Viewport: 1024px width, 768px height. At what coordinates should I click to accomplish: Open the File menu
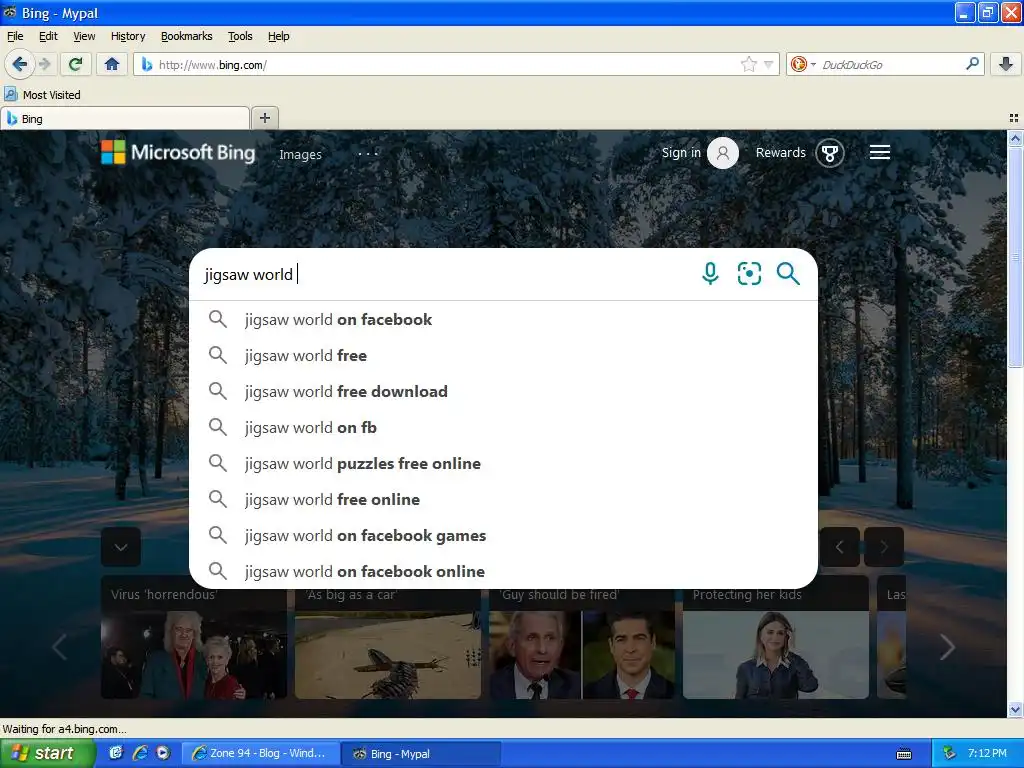pyautogui.click(x=15, y=36)
